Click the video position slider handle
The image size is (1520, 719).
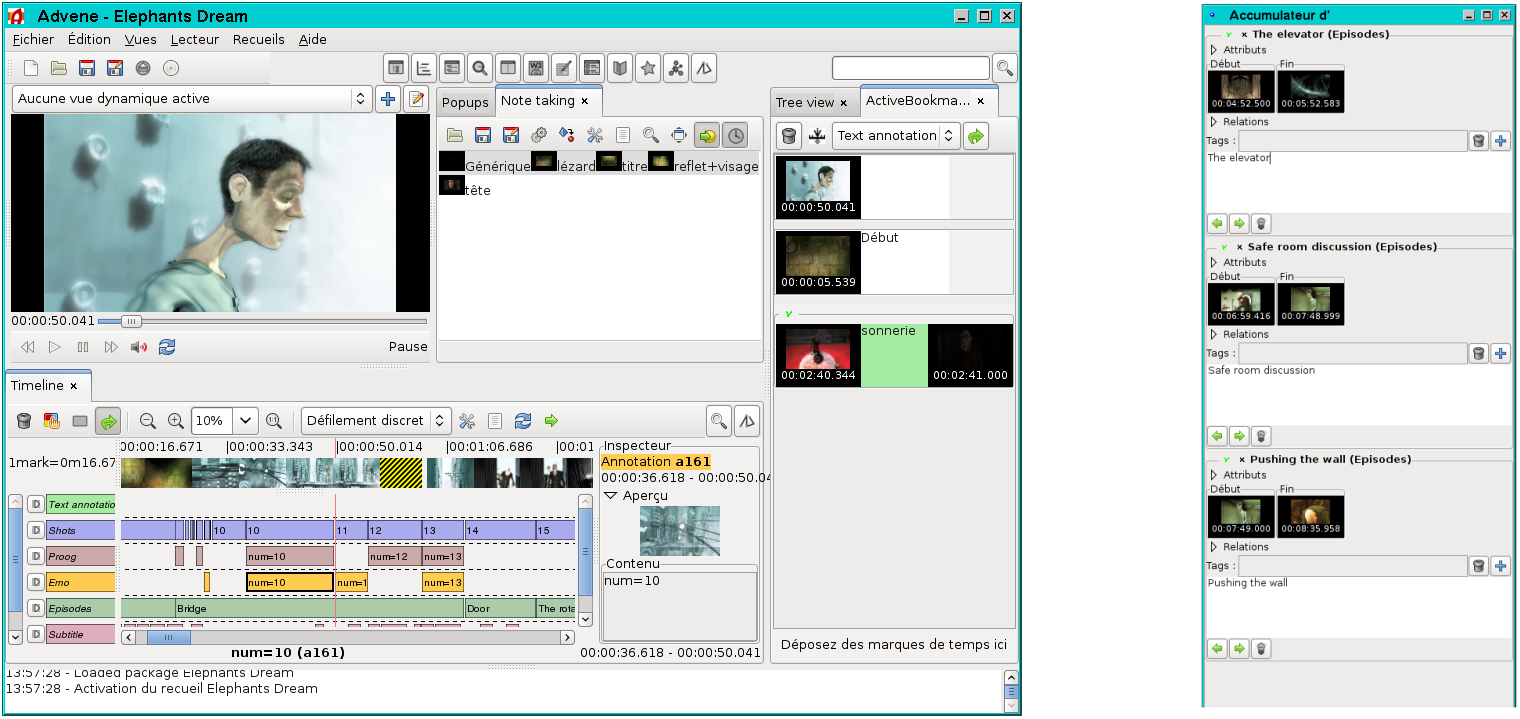pyautogui.click(x=131, y=321)
